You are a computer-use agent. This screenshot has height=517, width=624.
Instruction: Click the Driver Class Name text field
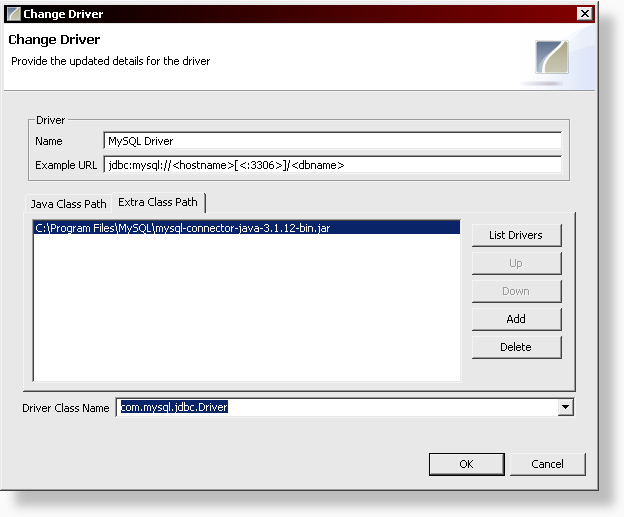point(336,407)
